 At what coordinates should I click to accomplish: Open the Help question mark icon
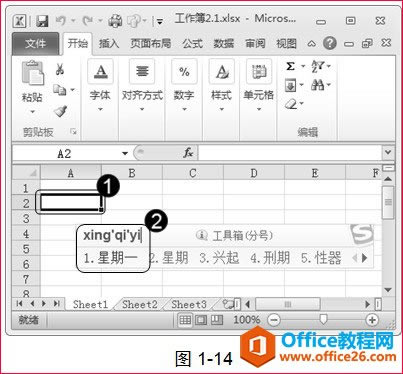[x=329, y=43]
